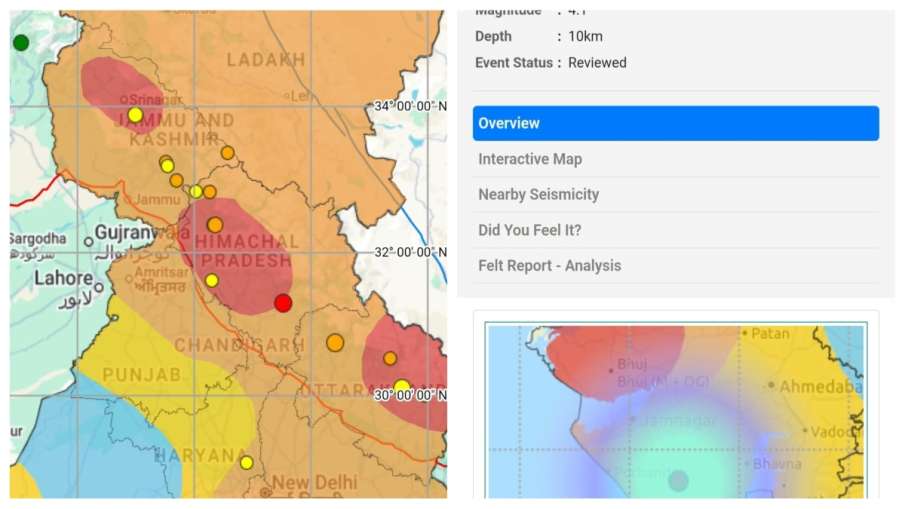Click the Gujranwala city marker circle

click(89, 242)
